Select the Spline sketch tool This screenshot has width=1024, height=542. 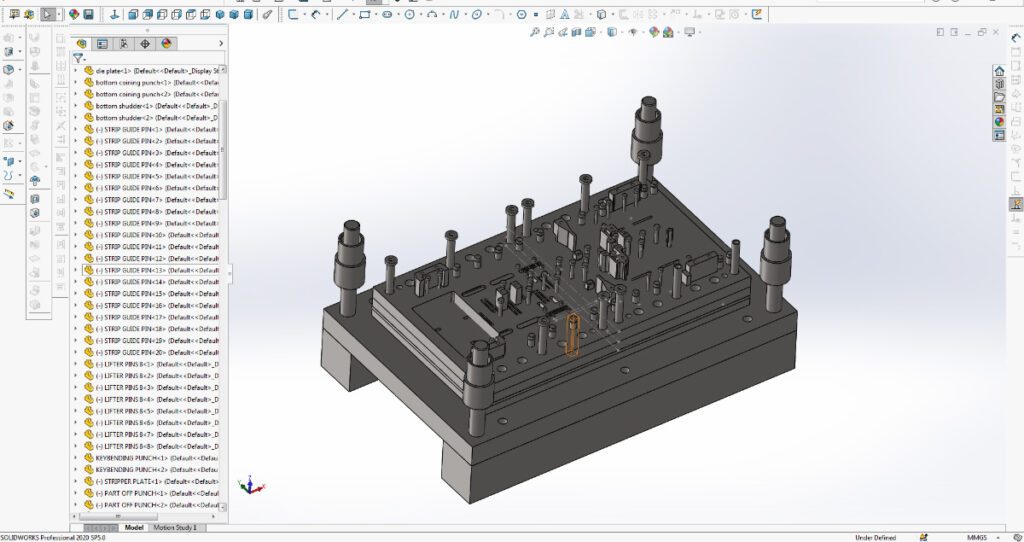(x=454, y=15)
